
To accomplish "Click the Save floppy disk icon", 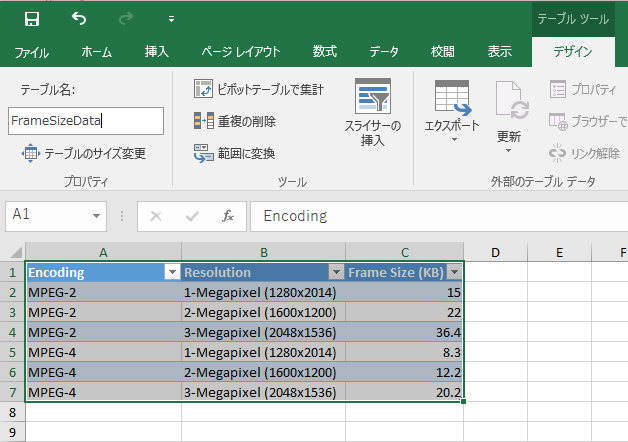I will [32, 19].
